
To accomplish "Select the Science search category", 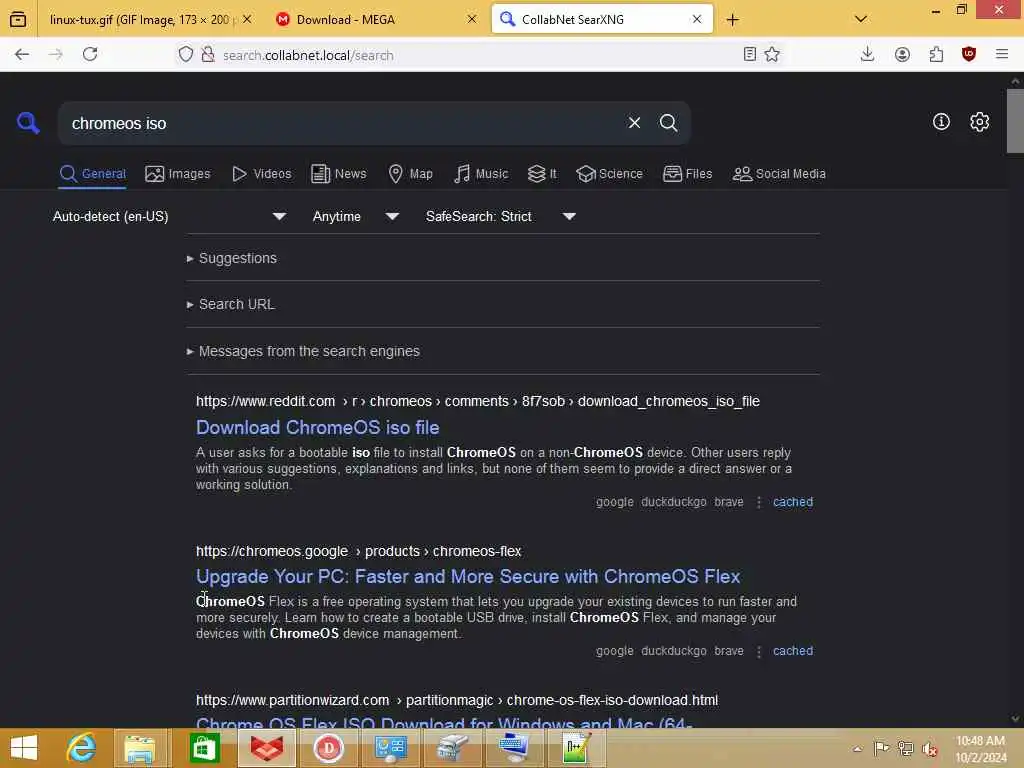I will tap(609, 174).
